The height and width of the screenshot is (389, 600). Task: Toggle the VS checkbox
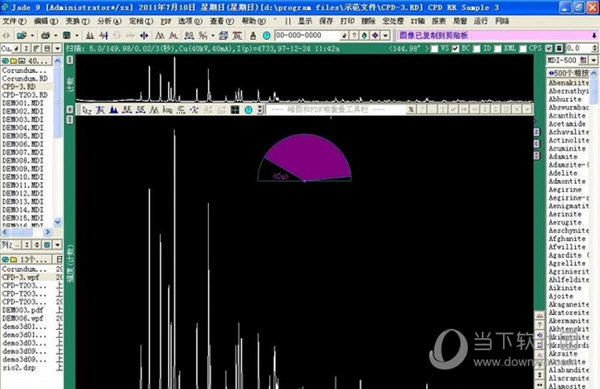[434, 49]
